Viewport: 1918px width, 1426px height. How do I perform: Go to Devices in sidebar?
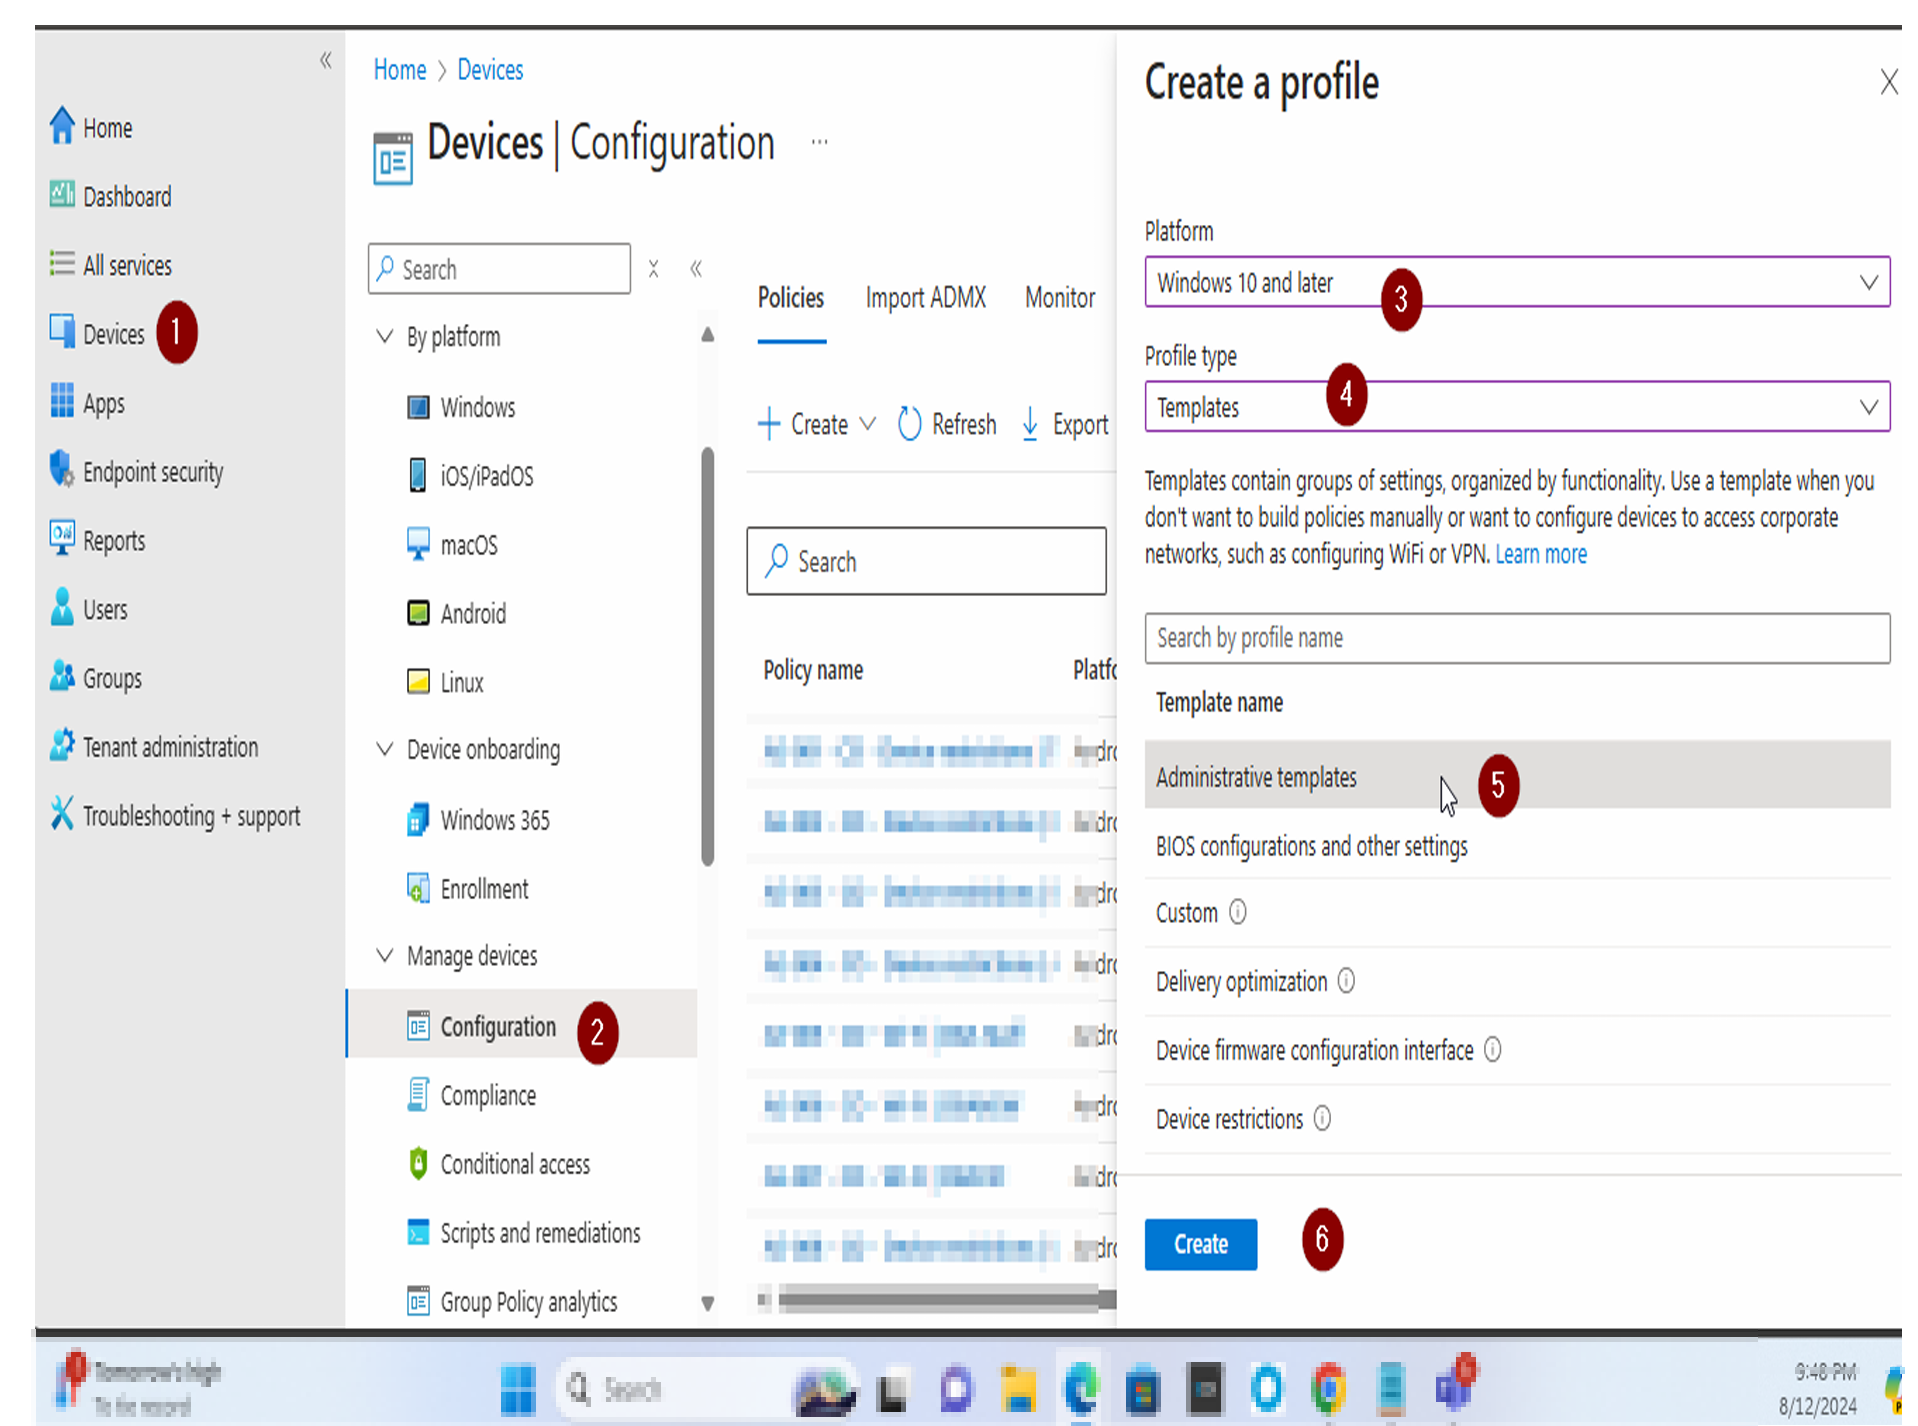[97, 333]
